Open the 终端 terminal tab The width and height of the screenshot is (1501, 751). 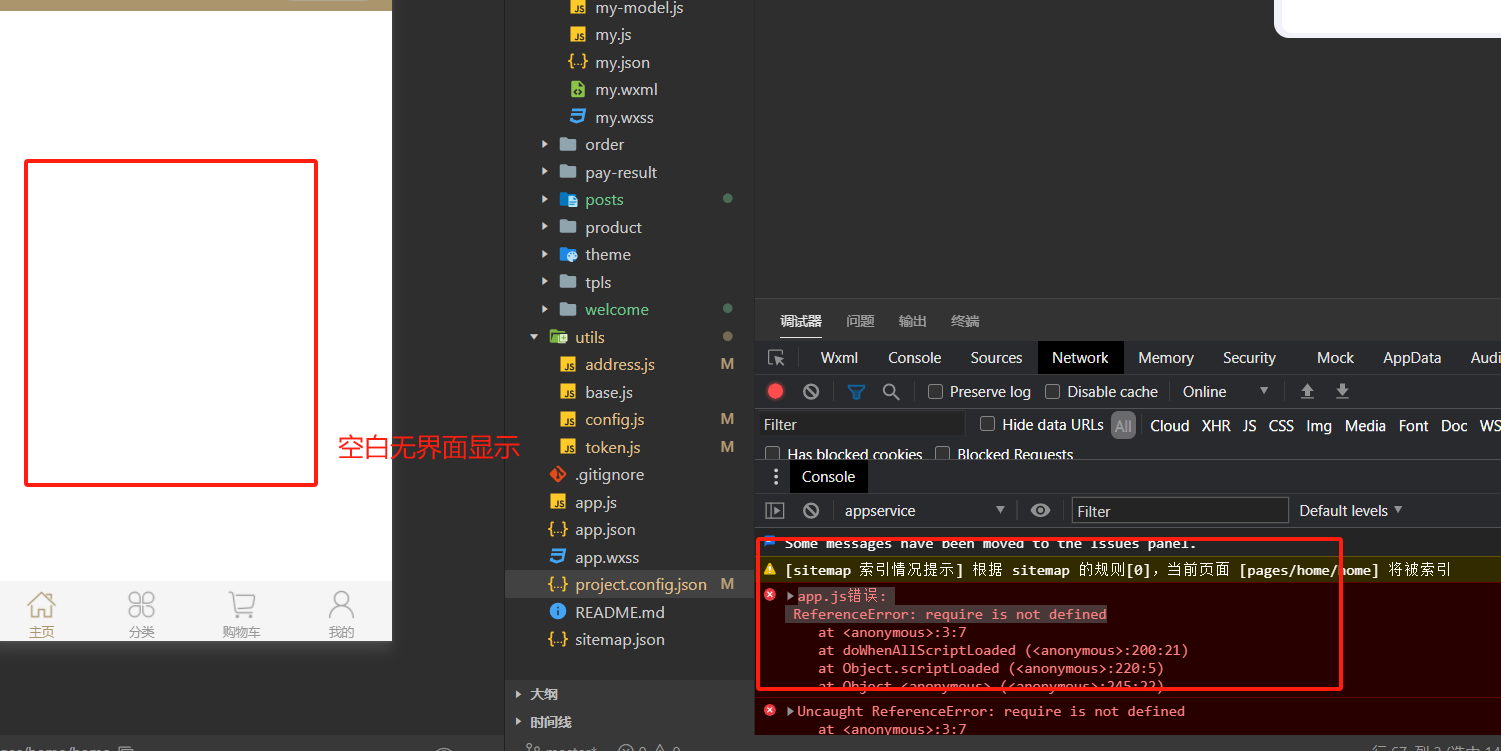click(963, 321)
